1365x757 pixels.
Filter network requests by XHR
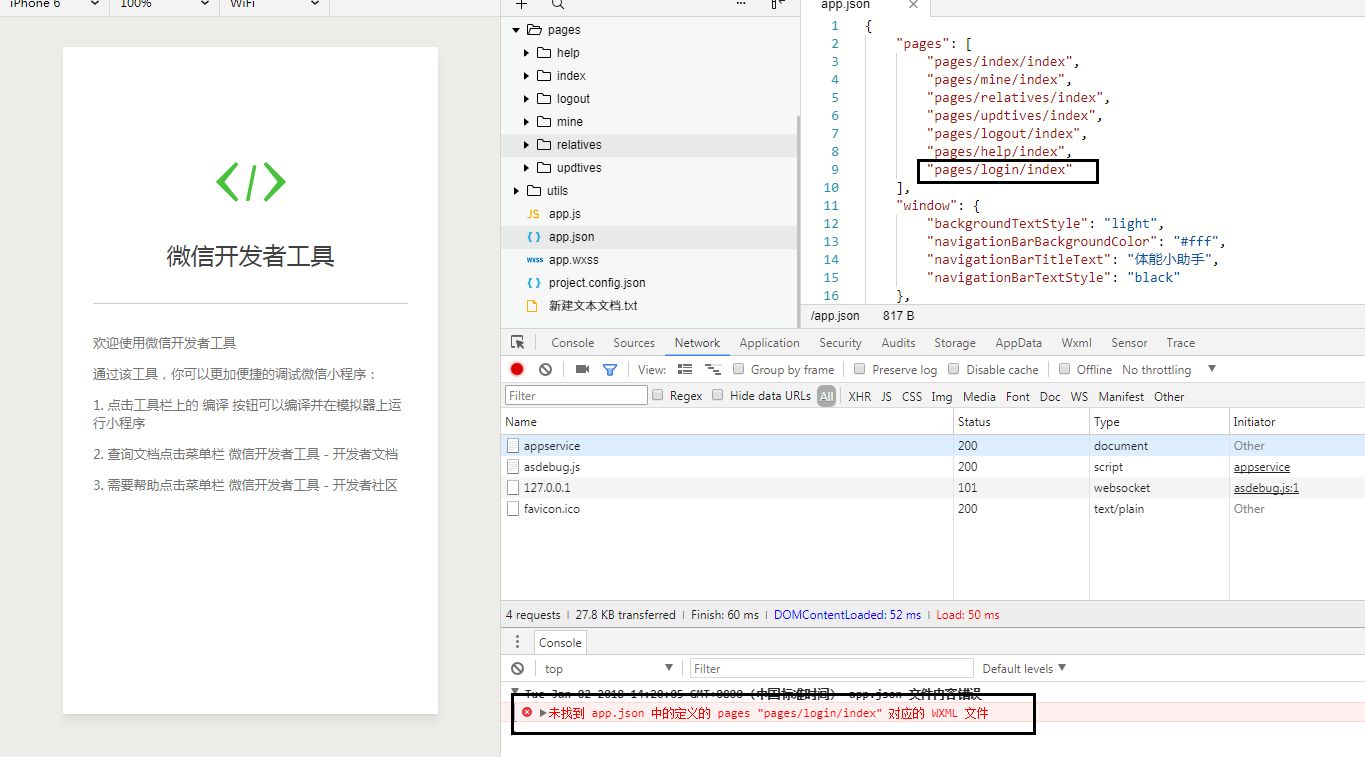(x=859, y=396)
